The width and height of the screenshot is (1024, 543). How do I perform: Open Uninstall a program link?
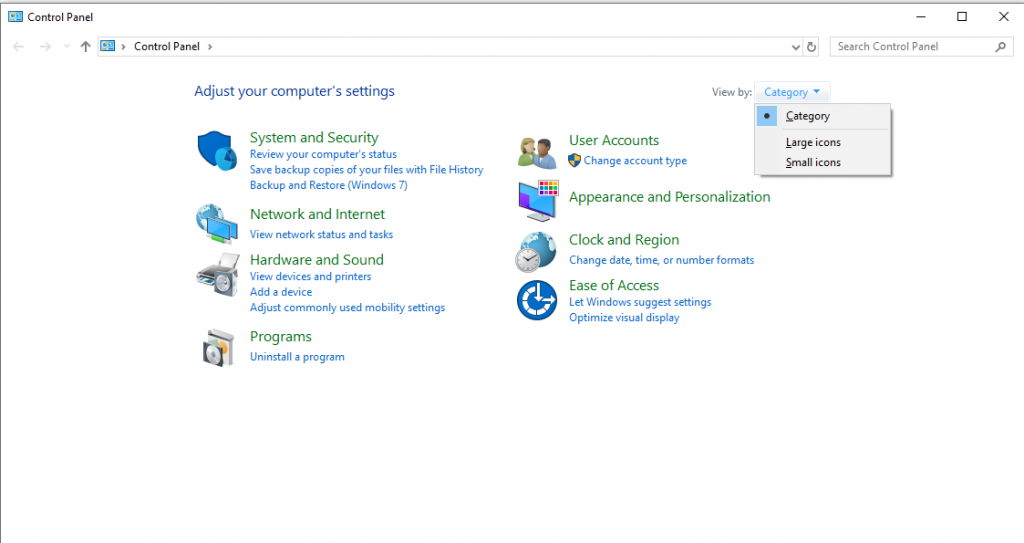coord(297,357)
